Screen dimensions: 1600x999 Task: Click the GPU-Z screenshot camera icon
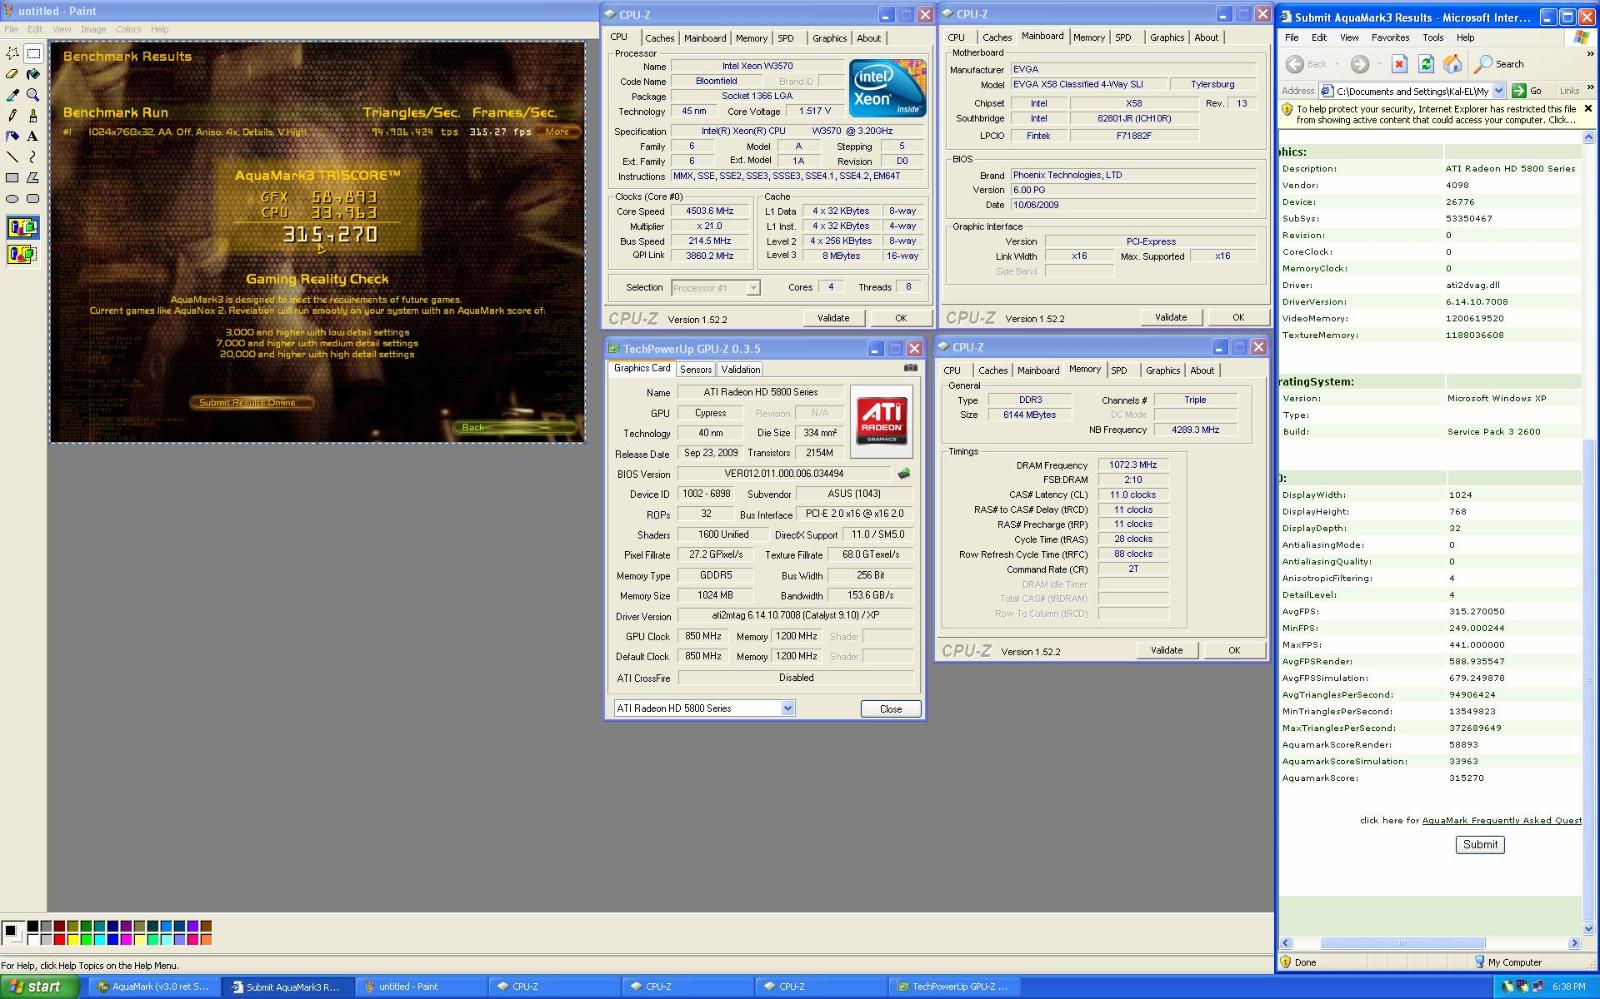tap(910, 368)
